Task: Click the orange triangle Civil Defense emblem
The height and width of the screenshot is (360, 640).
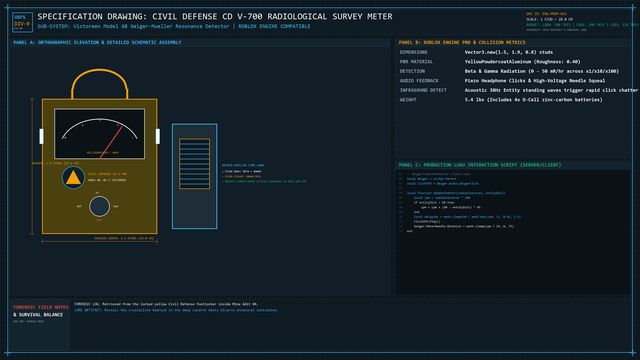Action: (x=73, y=178)
